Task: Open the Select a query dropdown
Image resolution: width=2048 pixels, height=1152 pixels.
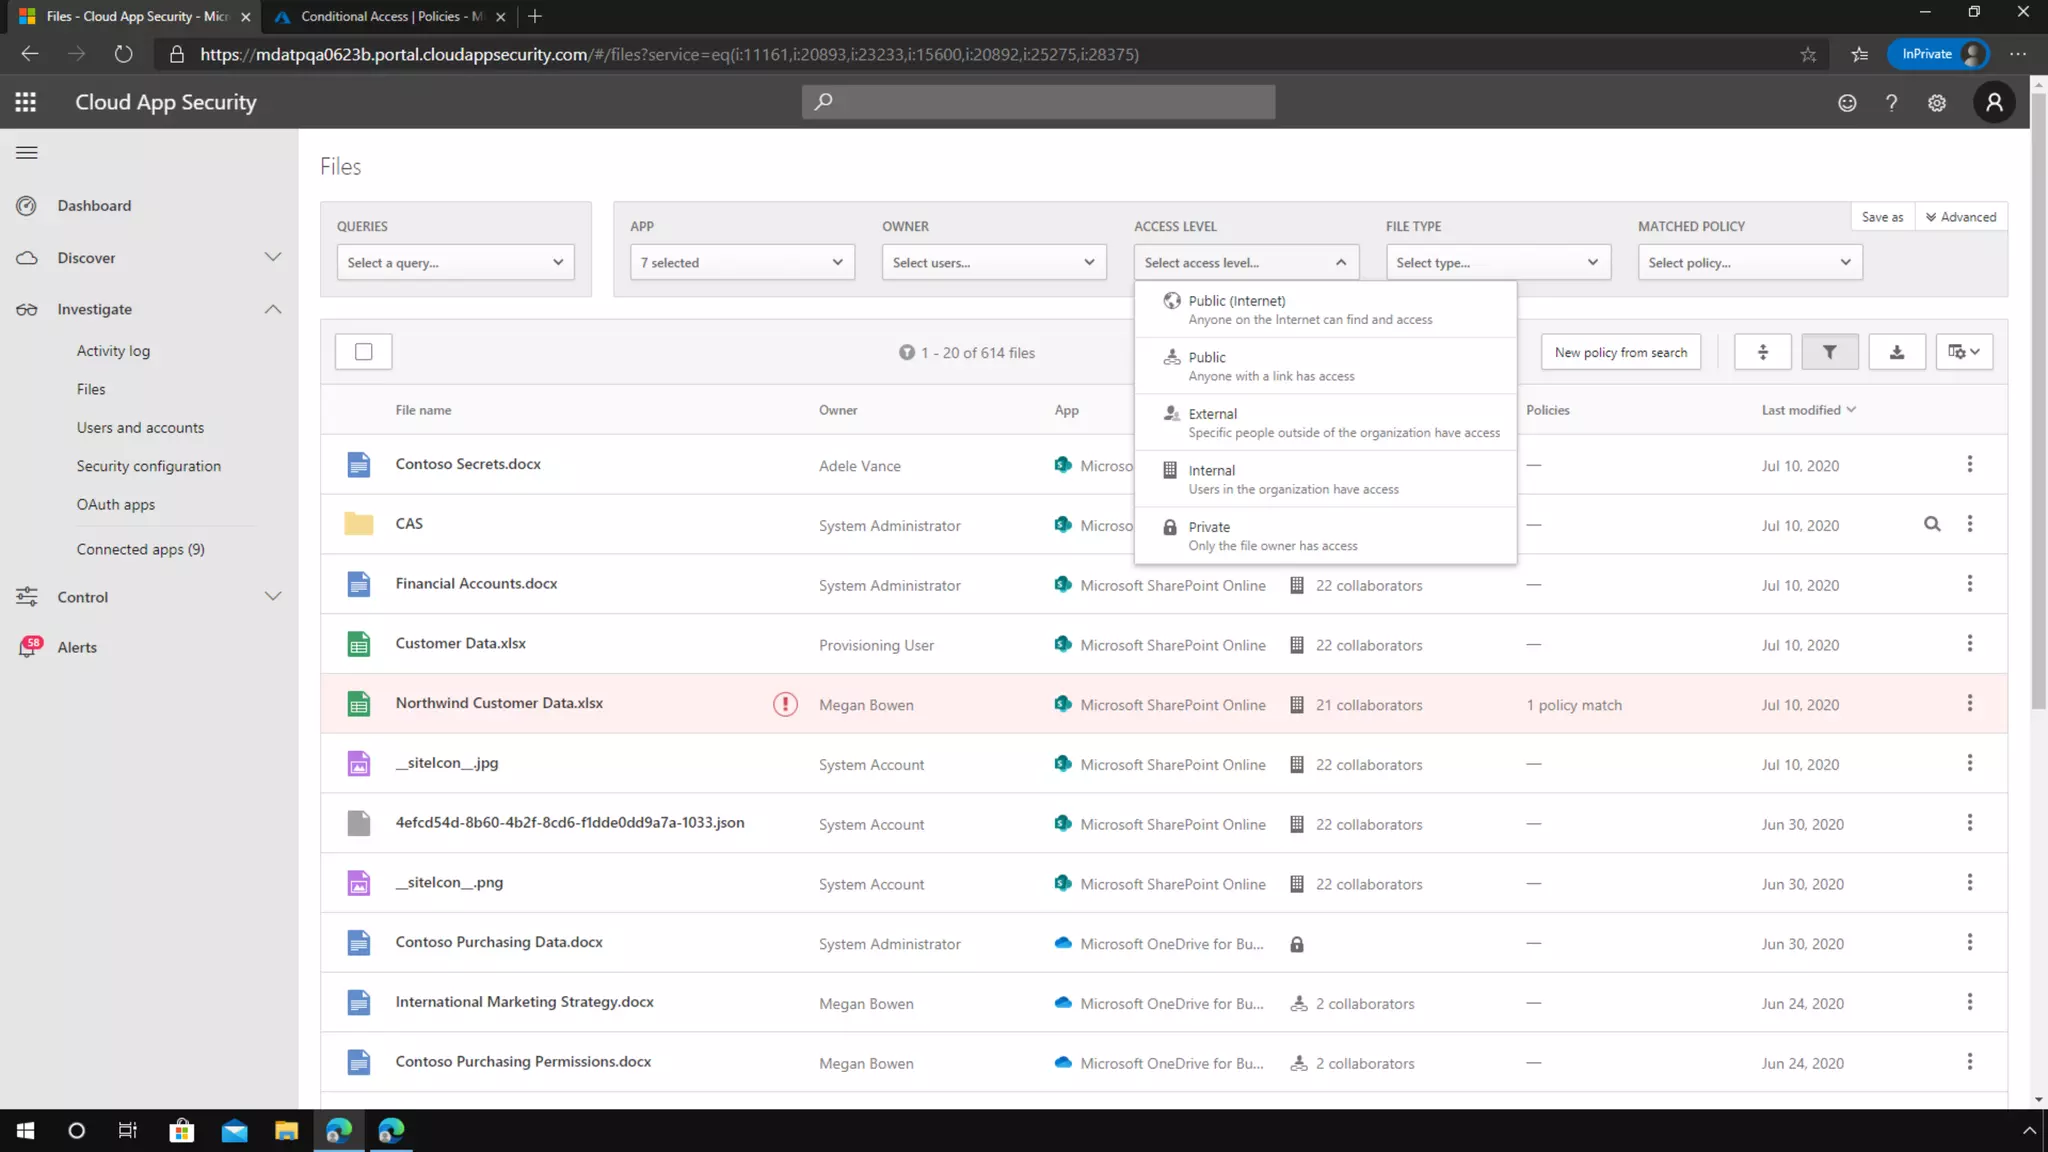Action: click(x=455, y=262)
